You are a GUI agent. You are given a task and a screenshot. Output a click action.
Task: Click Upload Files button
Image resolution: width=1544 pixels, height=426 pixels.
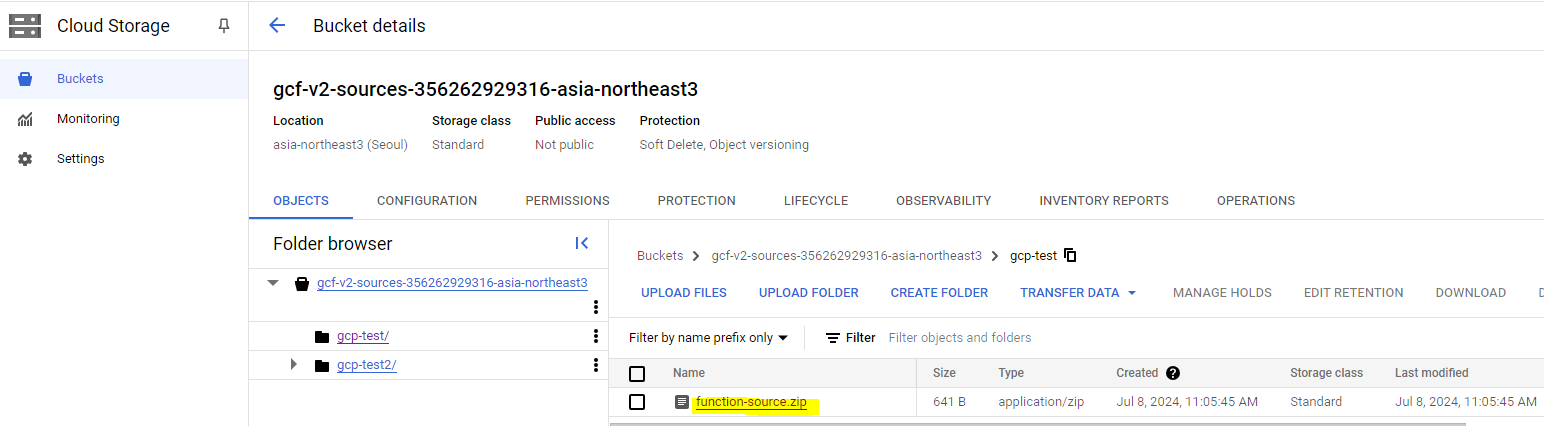pyautogui.click(x=684, y=293)
